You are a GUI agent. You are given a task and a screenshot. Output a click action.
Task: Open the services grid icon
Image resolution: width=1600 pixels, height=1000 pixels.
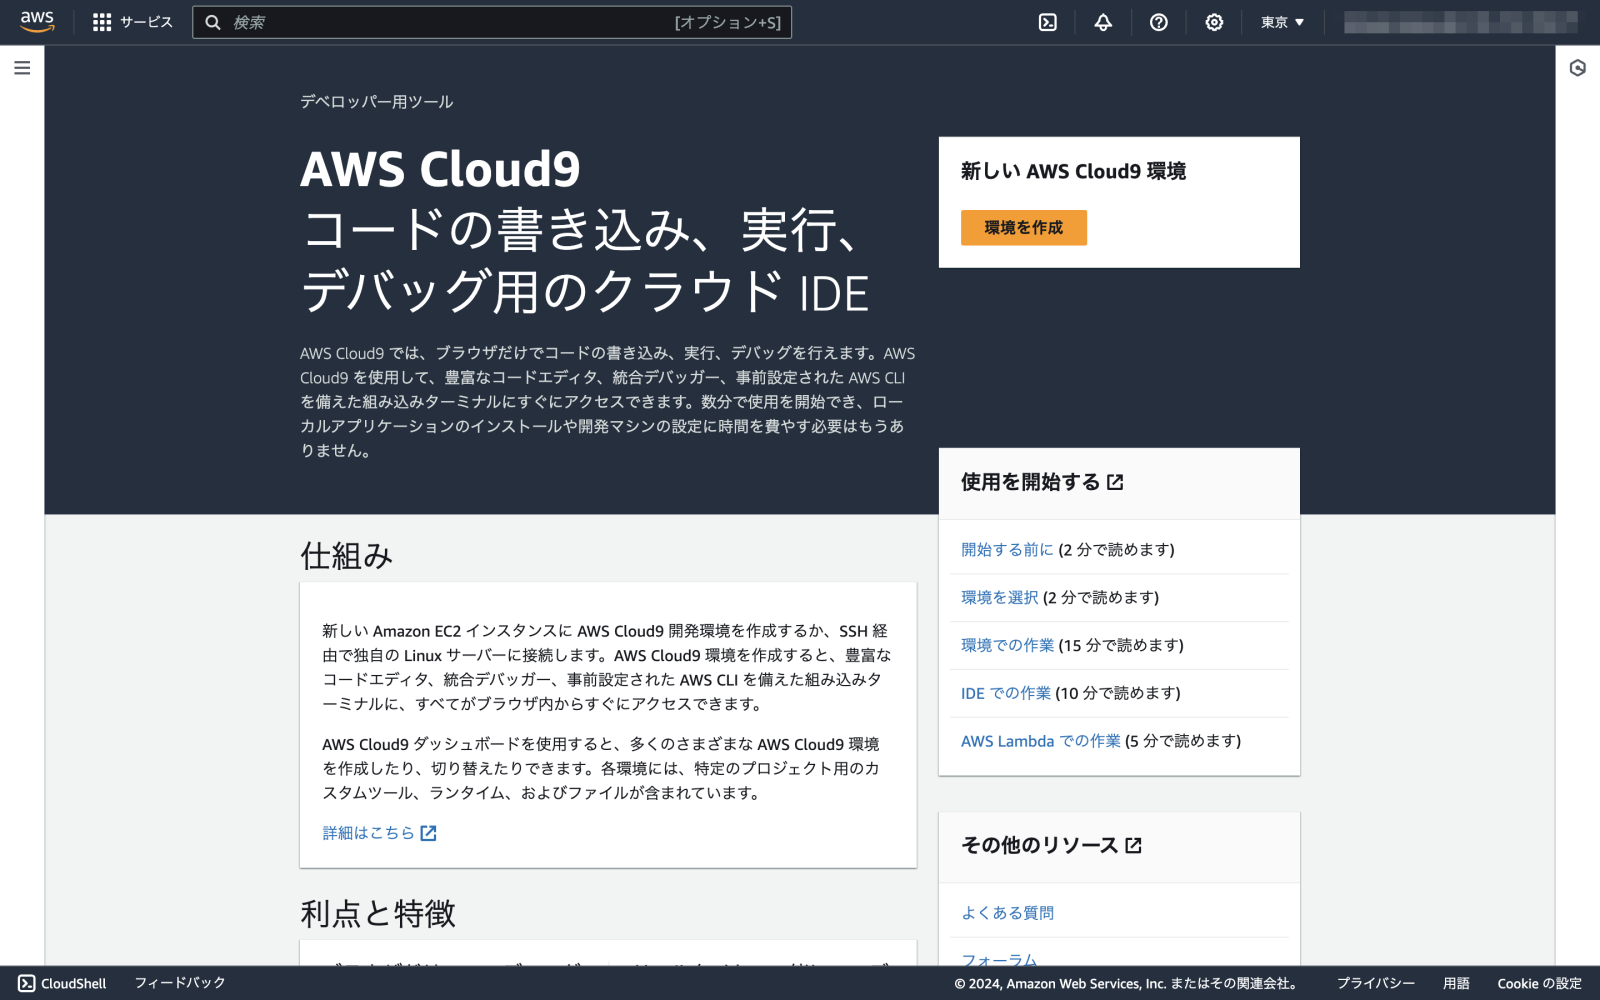click(100, 22)
